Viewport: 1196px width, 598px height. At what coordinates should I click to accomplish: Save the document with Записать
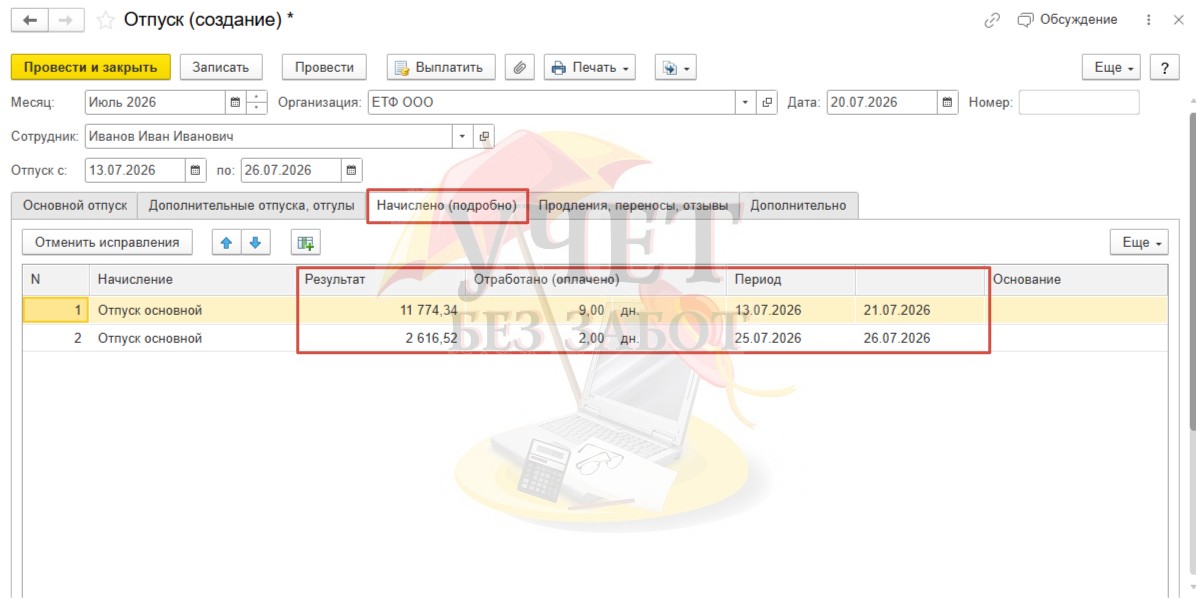point(221,67)
